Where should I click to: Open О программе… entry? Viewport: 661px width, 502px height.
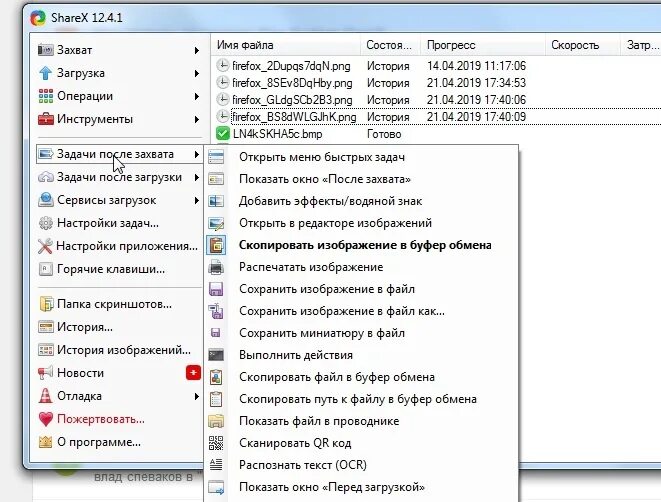click(119, 442)
